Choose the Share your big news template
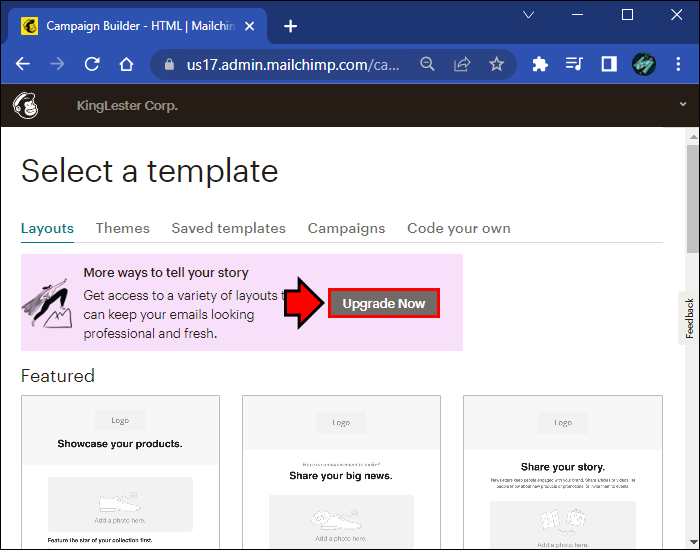700x550 pixels. click(x=342, y=472)
